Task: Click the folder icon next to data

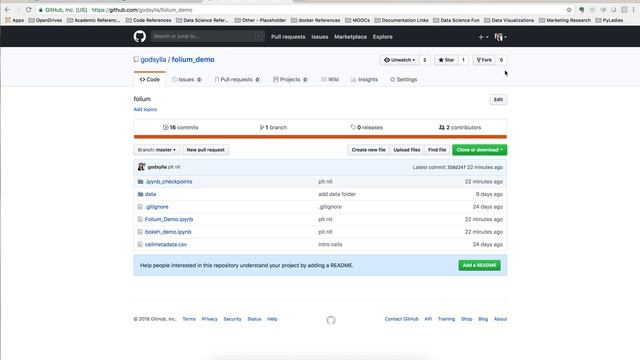Action: pos(140,194)
